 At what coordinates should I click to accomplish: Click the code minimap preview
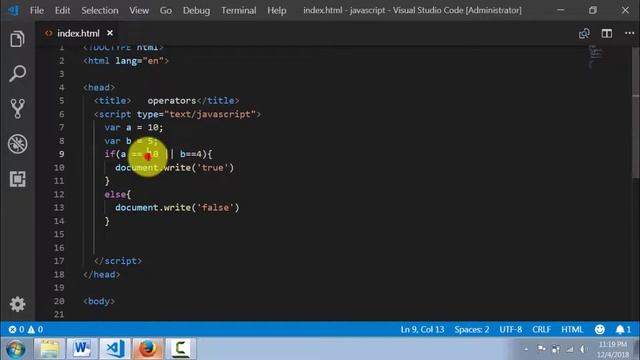click(x=595, y=57)
